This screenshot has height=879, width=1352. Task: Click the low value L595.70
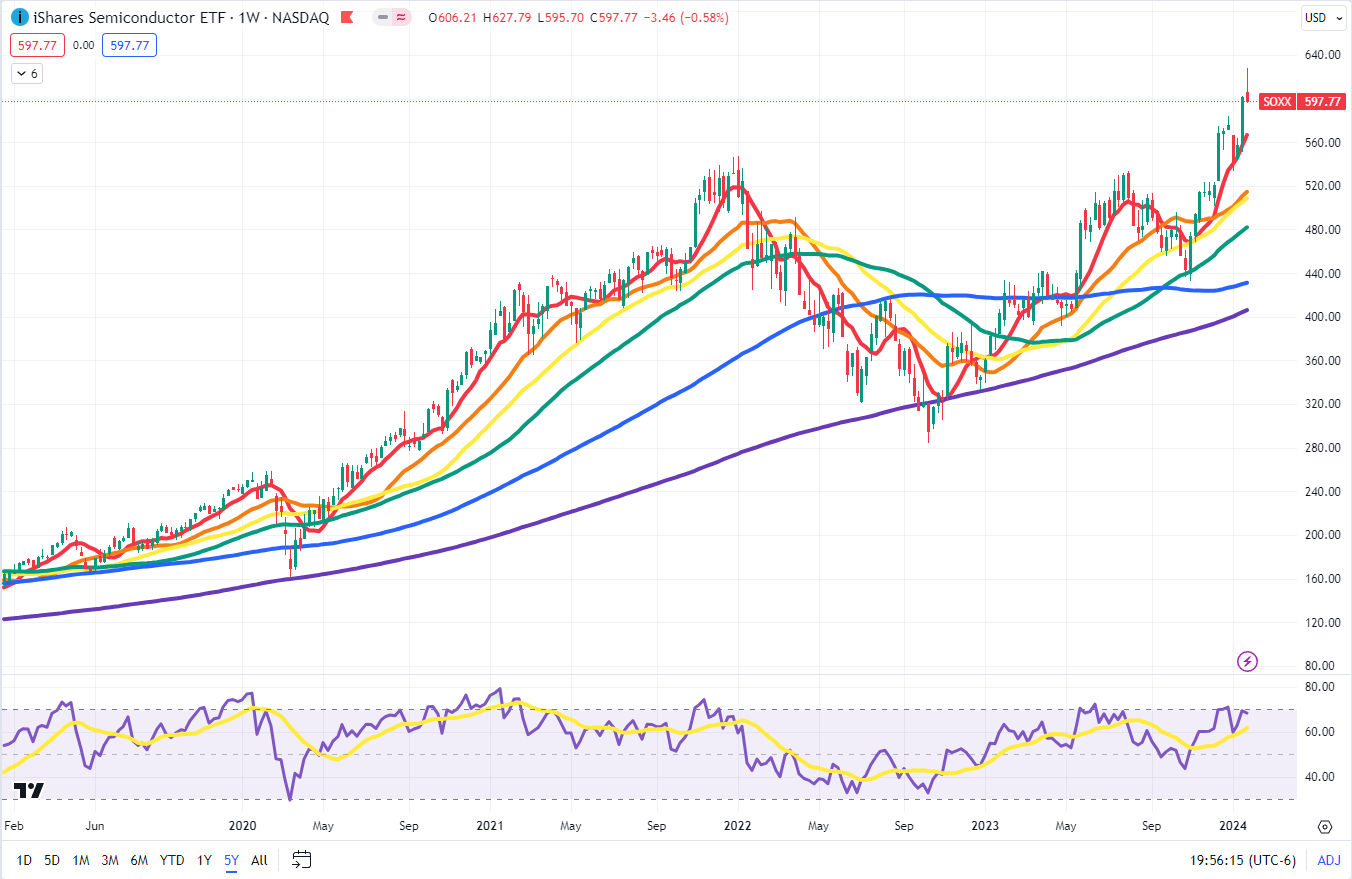click(560, 18)
